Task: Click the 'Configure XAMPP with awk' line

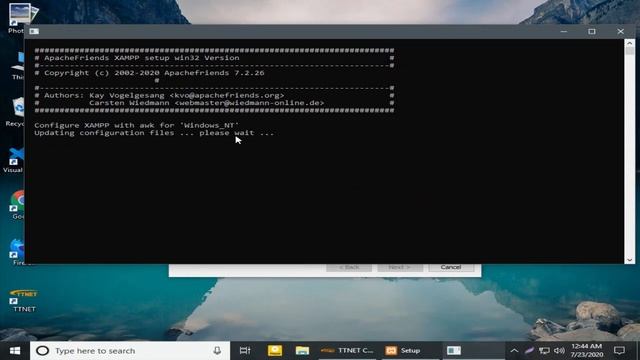Action: tap(136, 125)
